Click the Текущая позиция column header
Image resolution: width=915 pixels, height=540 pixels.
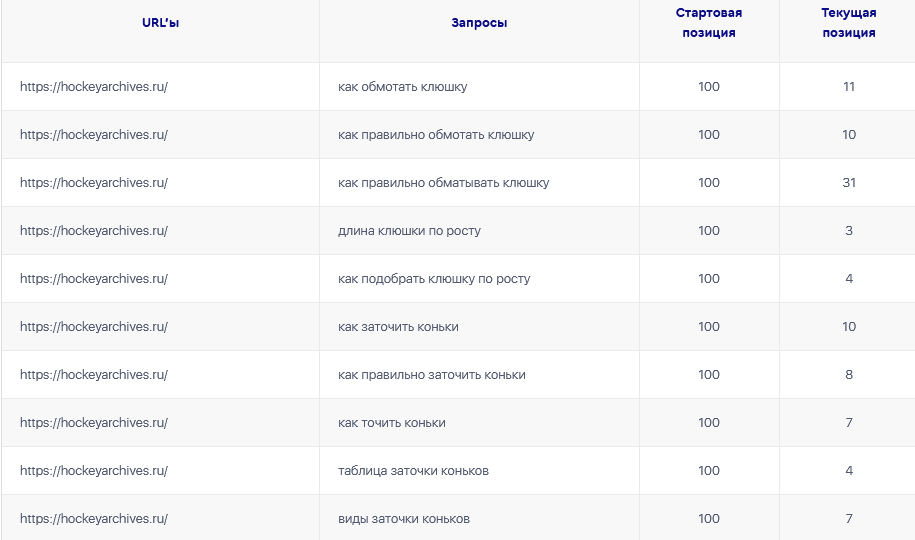[x=849, y=23]
